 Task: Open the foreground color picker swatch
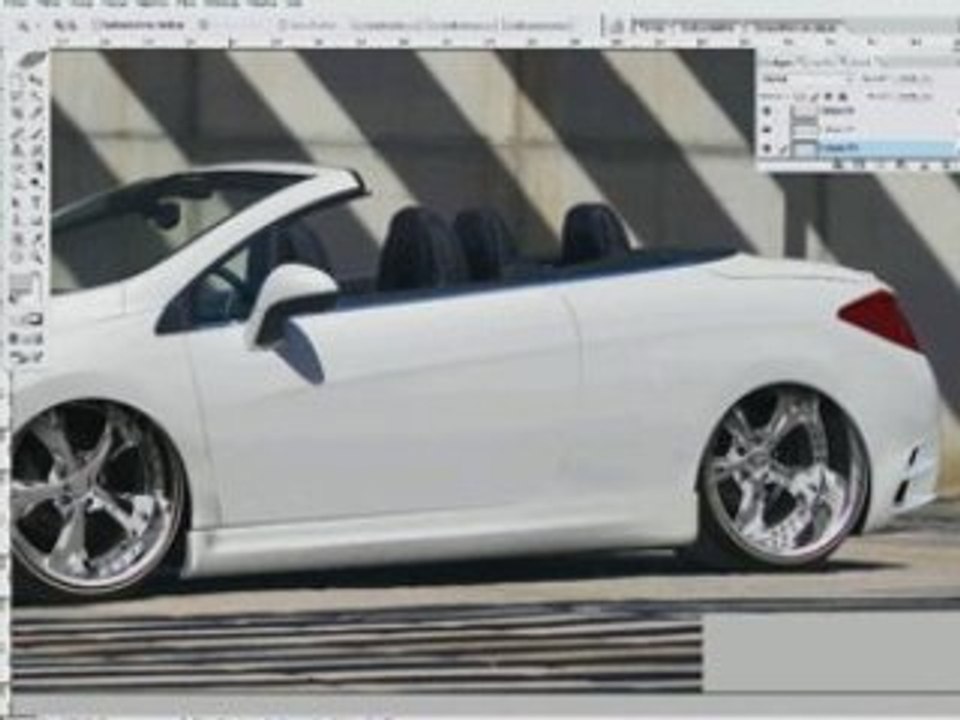tap(21, 282)
